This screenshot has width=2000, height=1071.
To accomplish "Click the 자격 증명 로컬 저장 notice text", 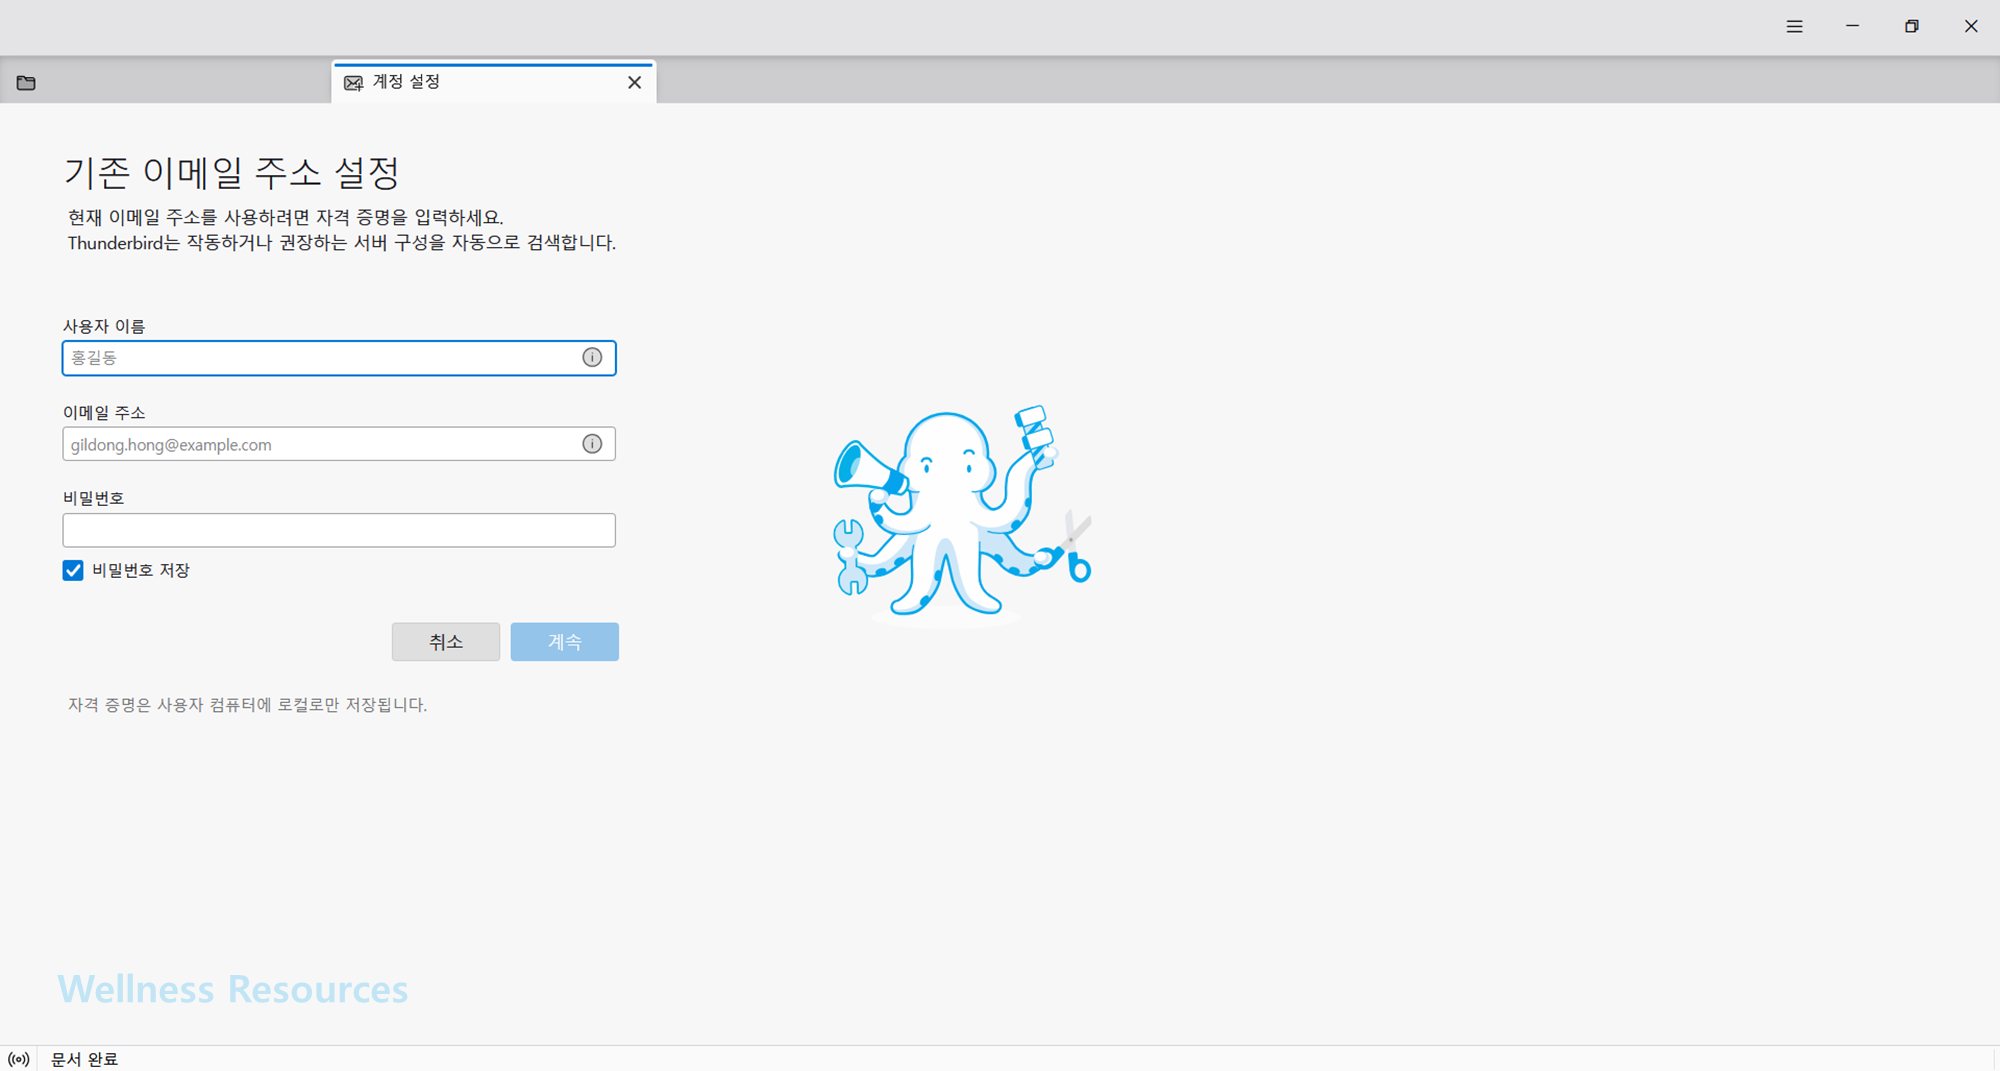I will tap(247, 705).
